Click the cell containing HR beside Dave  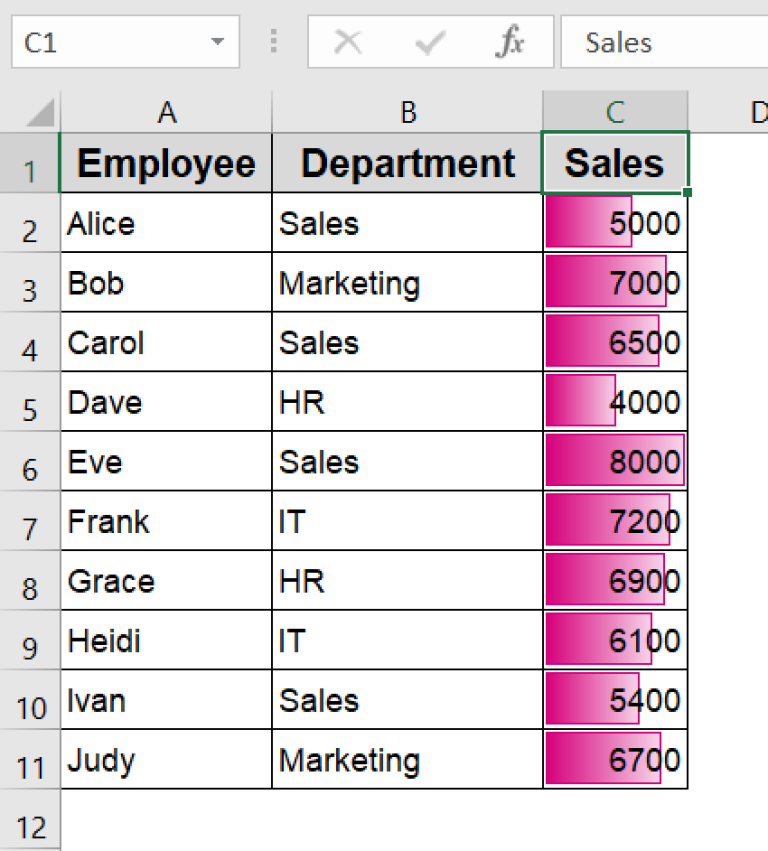407,402
